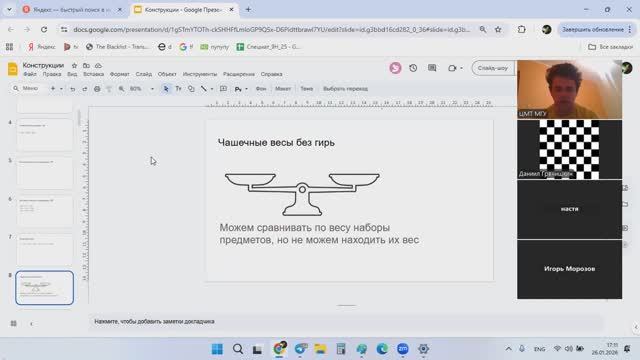This screenshot has width=640, height=360.
Task: Click the zoom magnifier tool
Action: (121, 89)
